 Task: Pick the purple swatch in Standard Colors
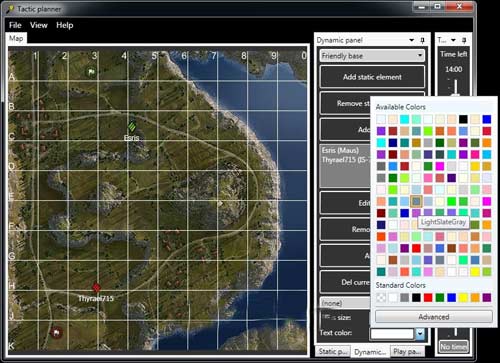(x=487, y=297)
